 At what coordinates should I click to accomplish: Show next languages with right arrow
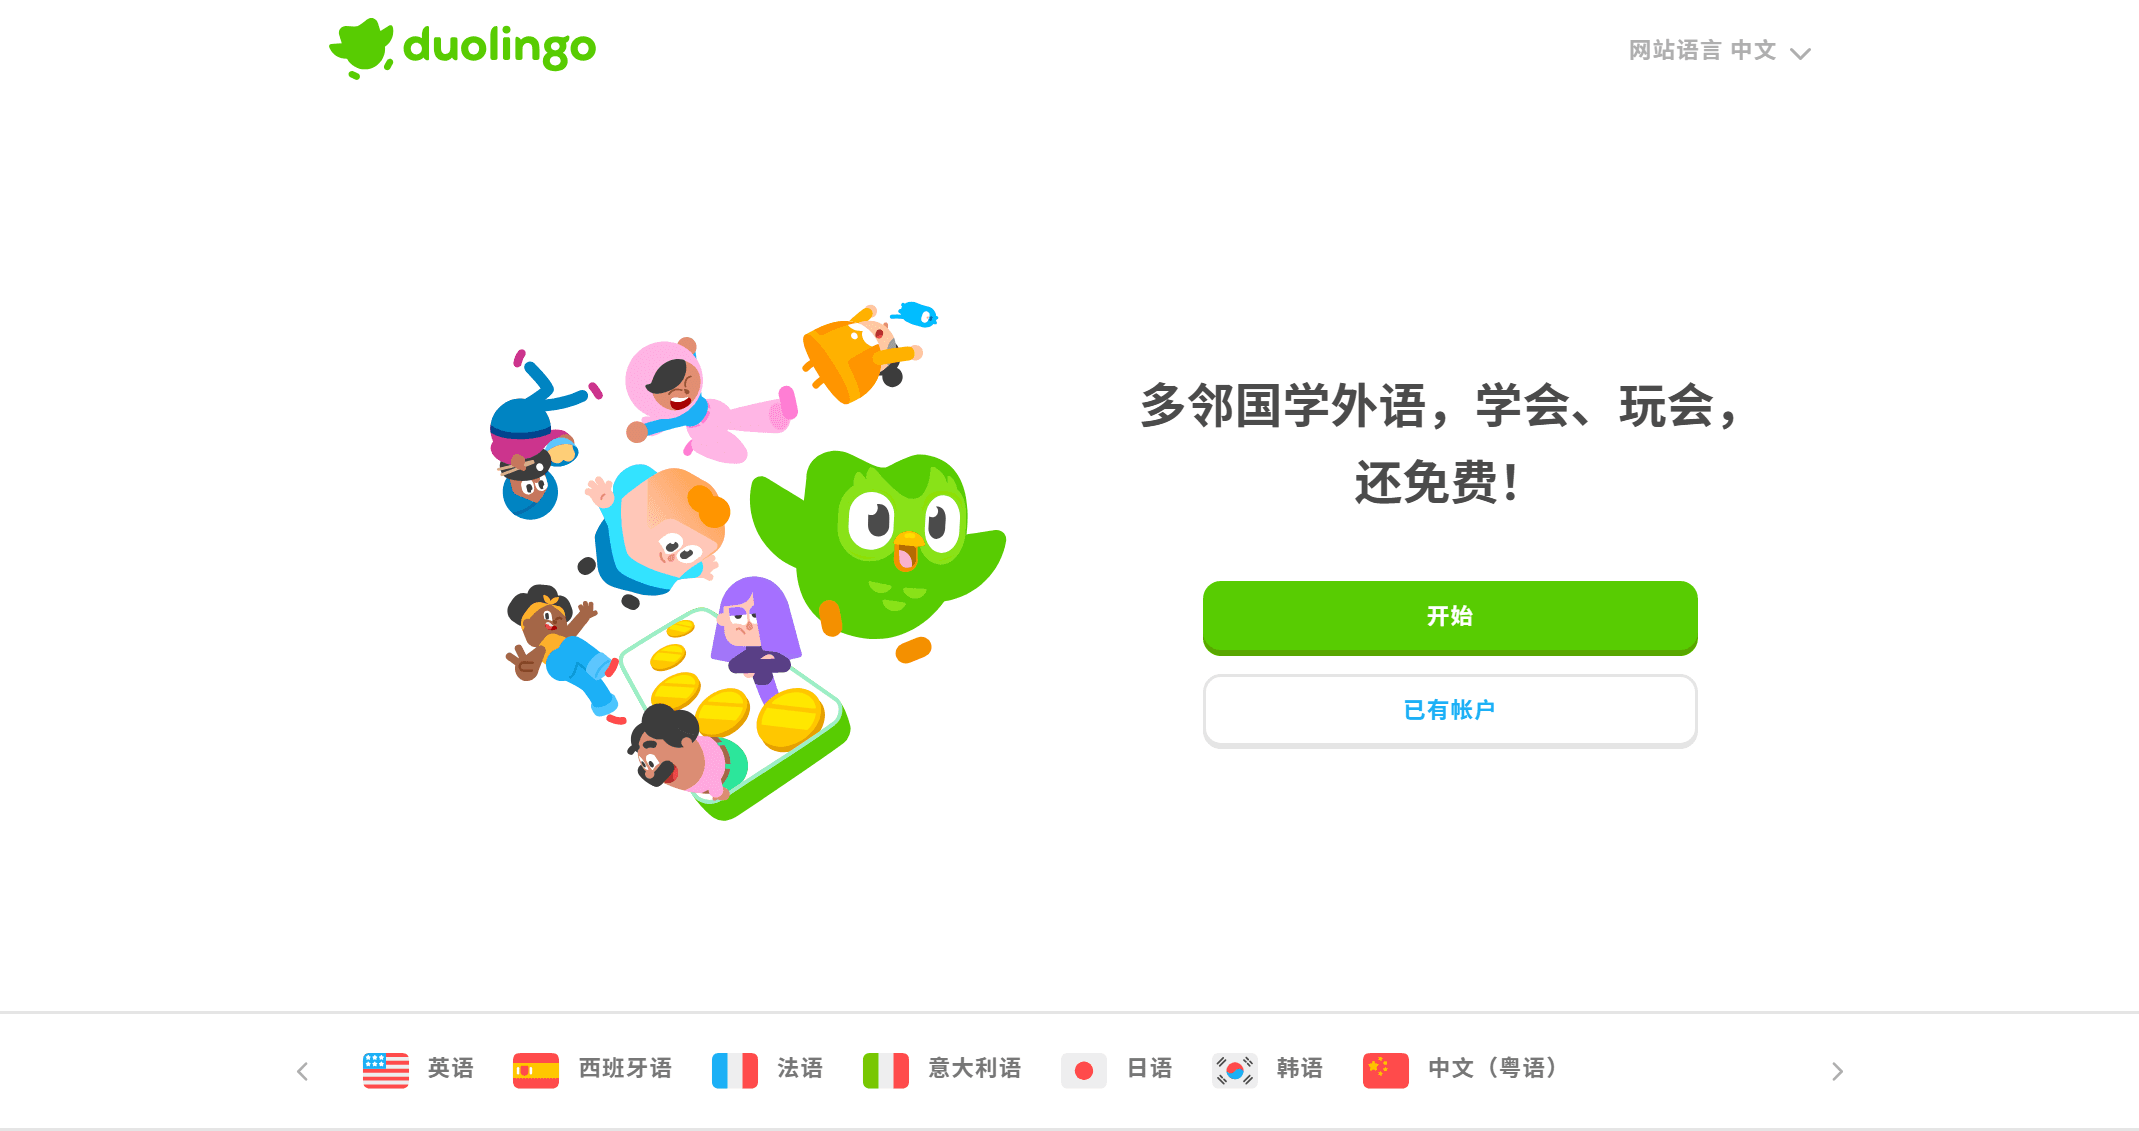pyautogui.click(x=1837, y=1071)
